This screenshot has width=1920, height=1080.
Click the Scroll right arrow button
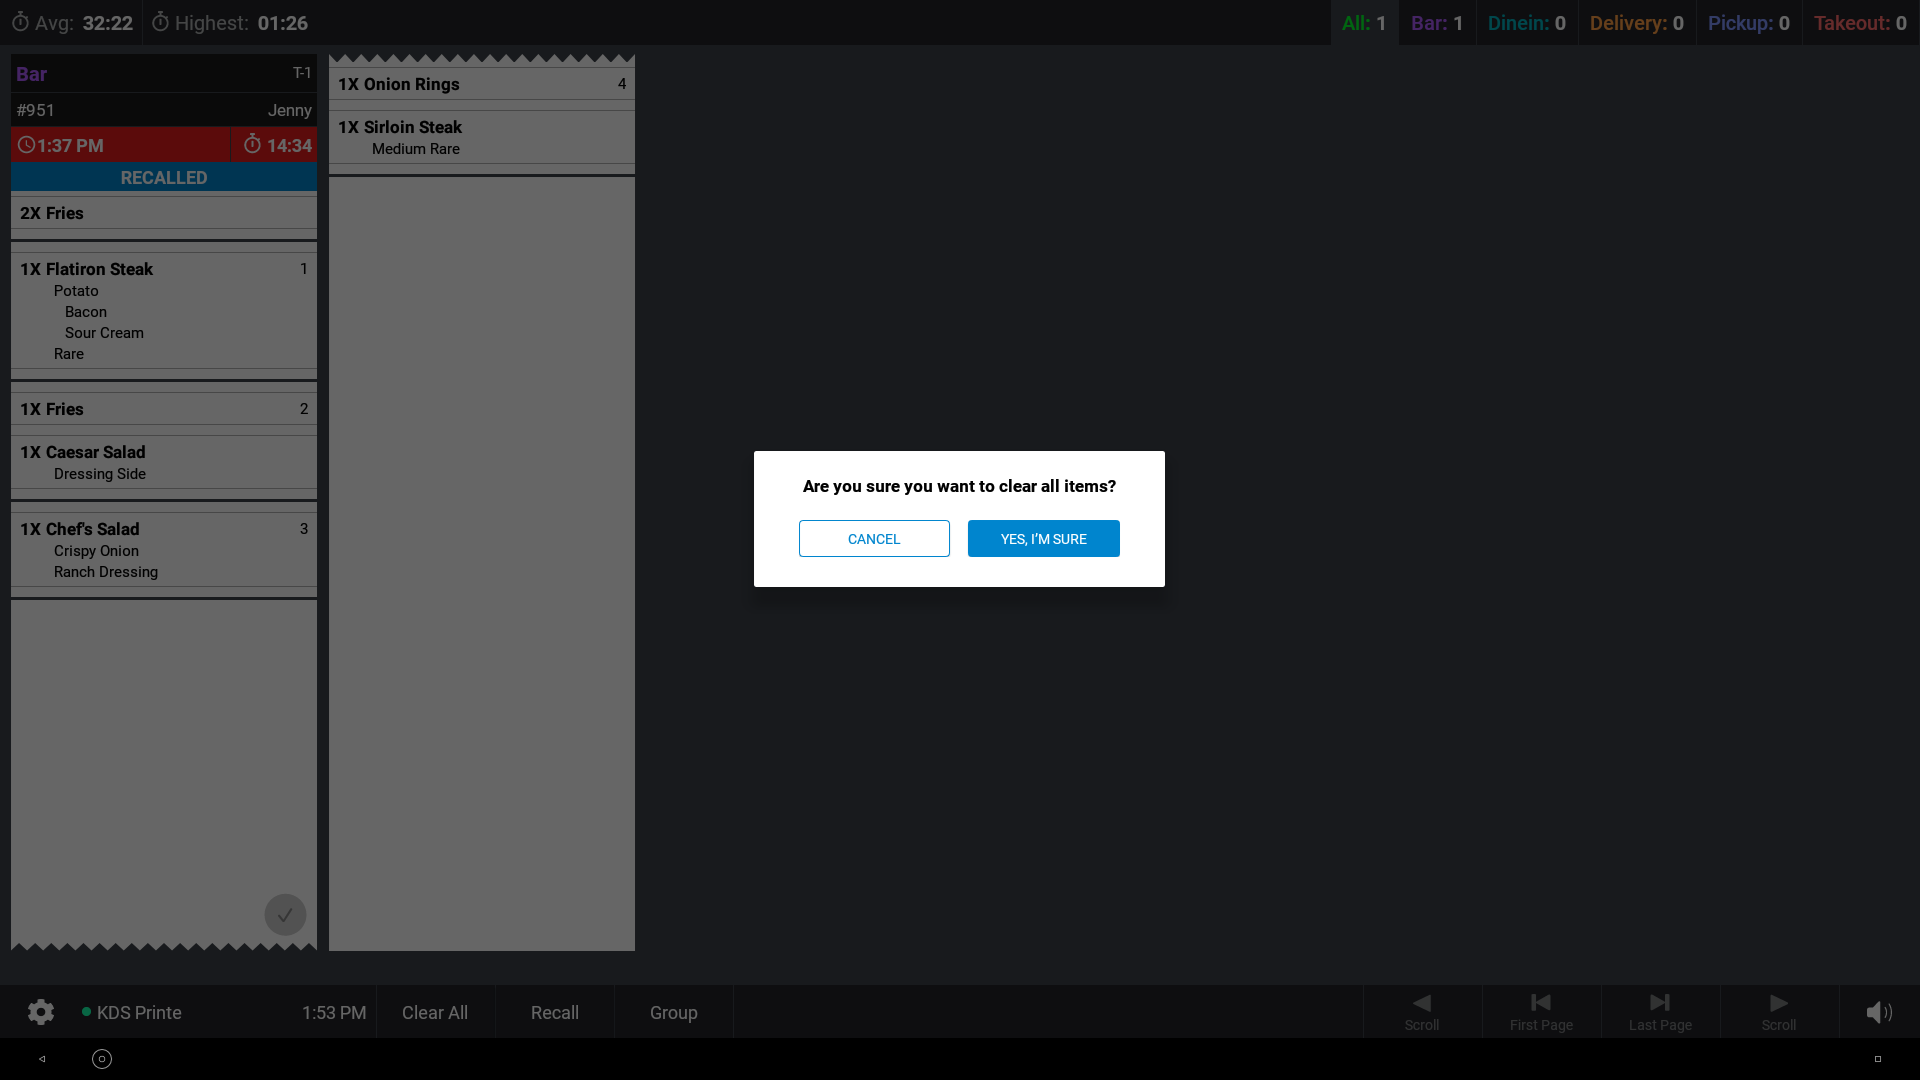coord(1778,1011)
